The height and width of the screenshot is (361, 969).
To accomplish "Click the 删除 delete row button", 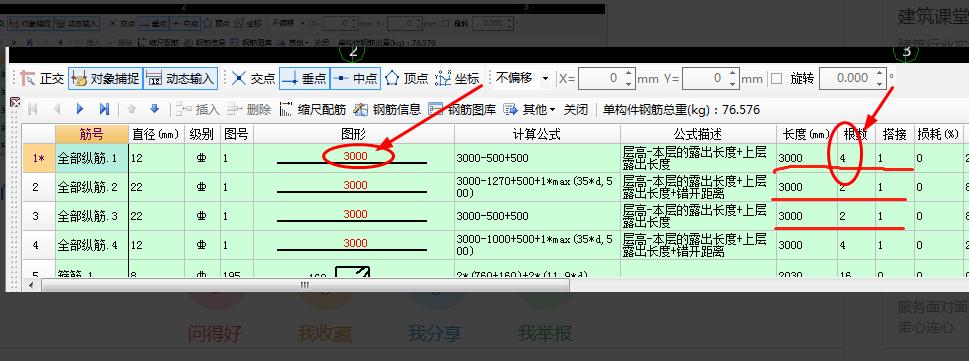I will 249,109.
